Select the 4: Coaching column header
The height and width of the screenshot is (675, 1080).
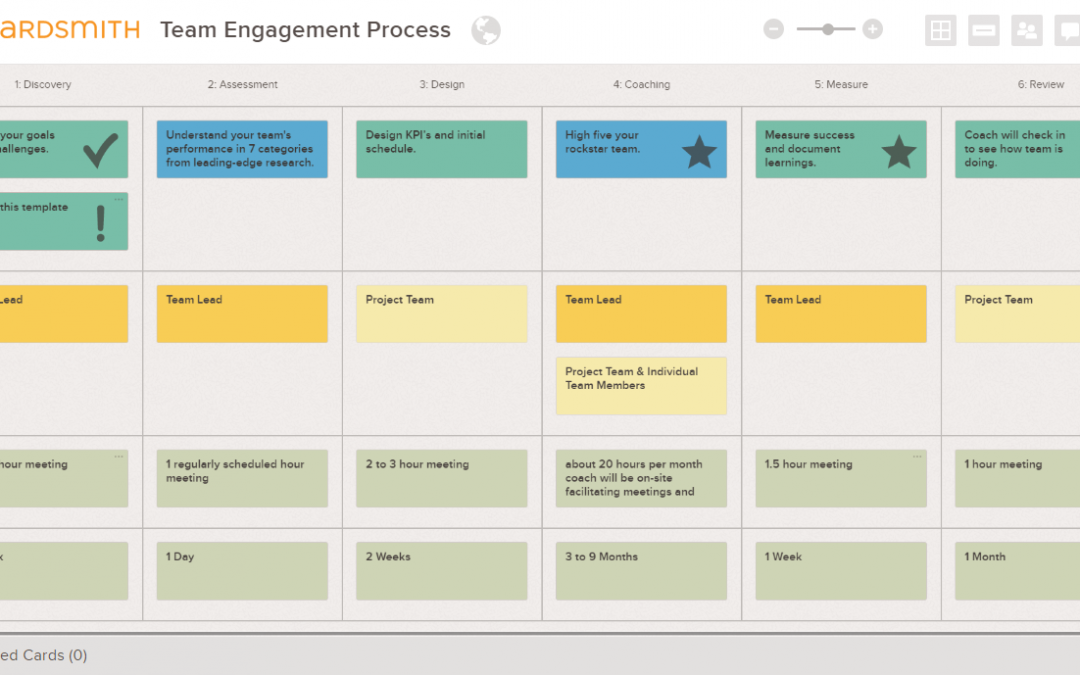click(x=641, y=84)
